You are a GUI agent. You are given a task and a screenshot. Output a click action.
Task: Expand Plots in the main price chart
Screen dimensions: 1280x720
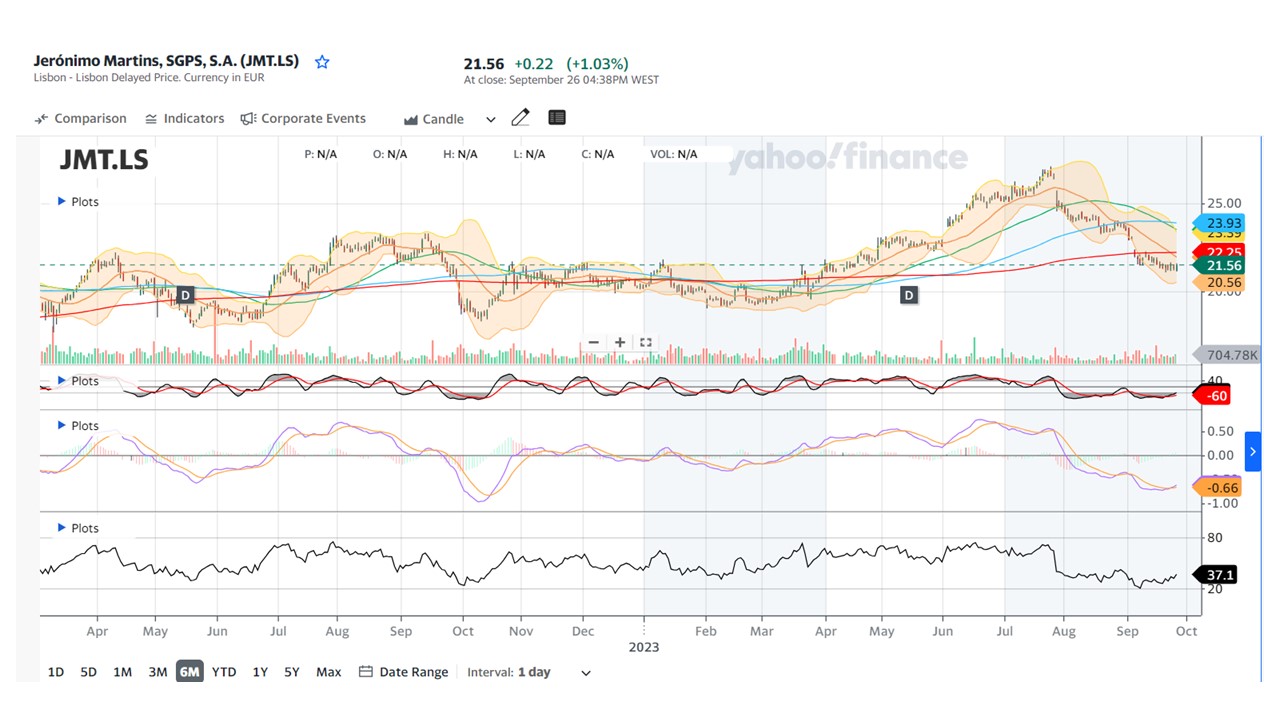[78, 202]
